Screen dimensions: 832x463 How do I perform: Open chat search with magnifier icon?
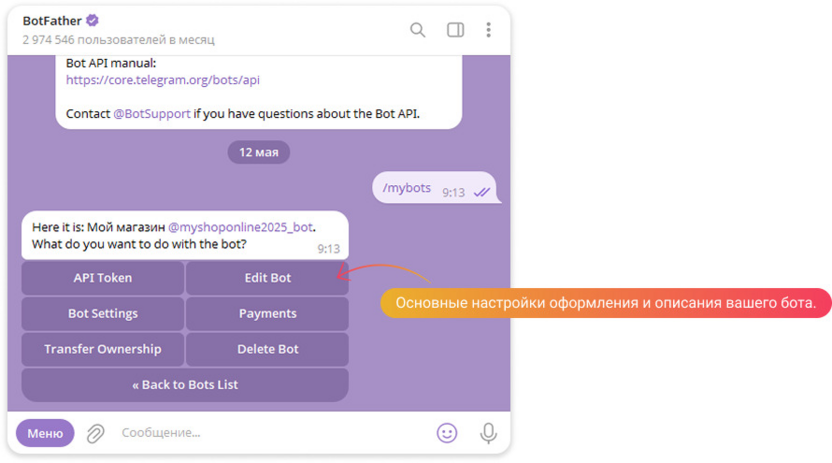(x=418, y=30)
